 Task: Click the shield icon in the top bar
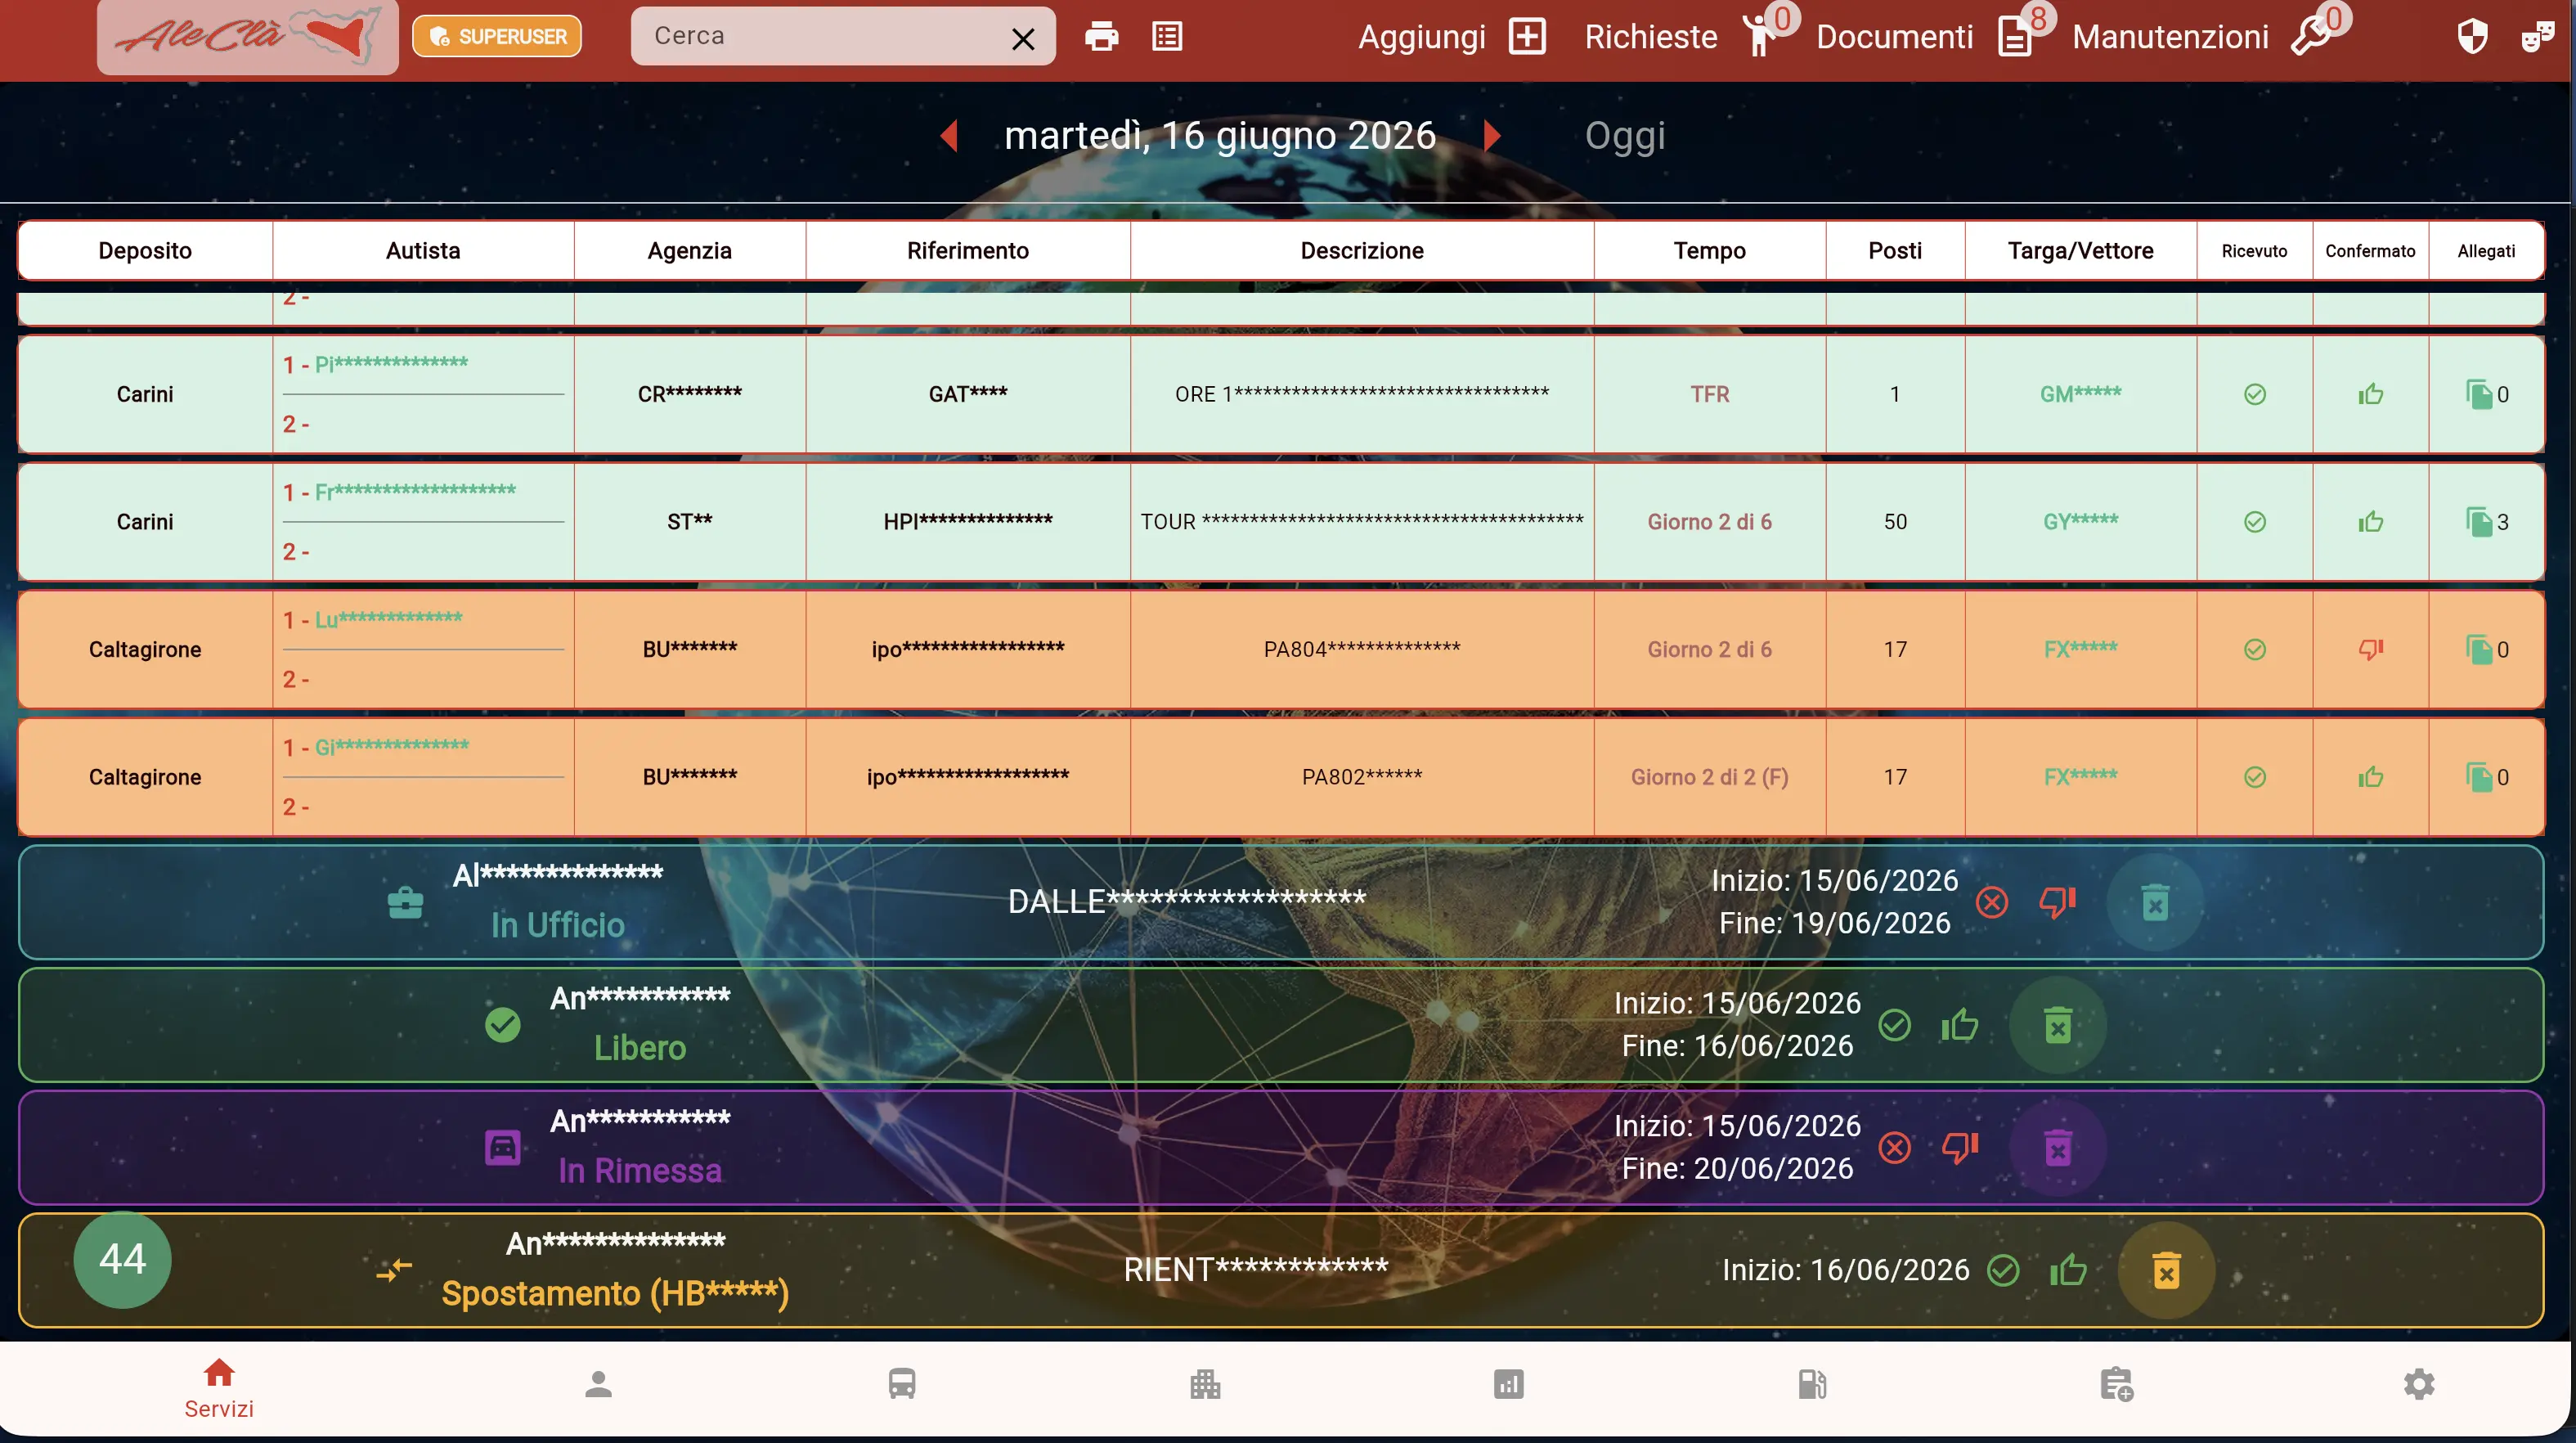tap(2472, 37)
